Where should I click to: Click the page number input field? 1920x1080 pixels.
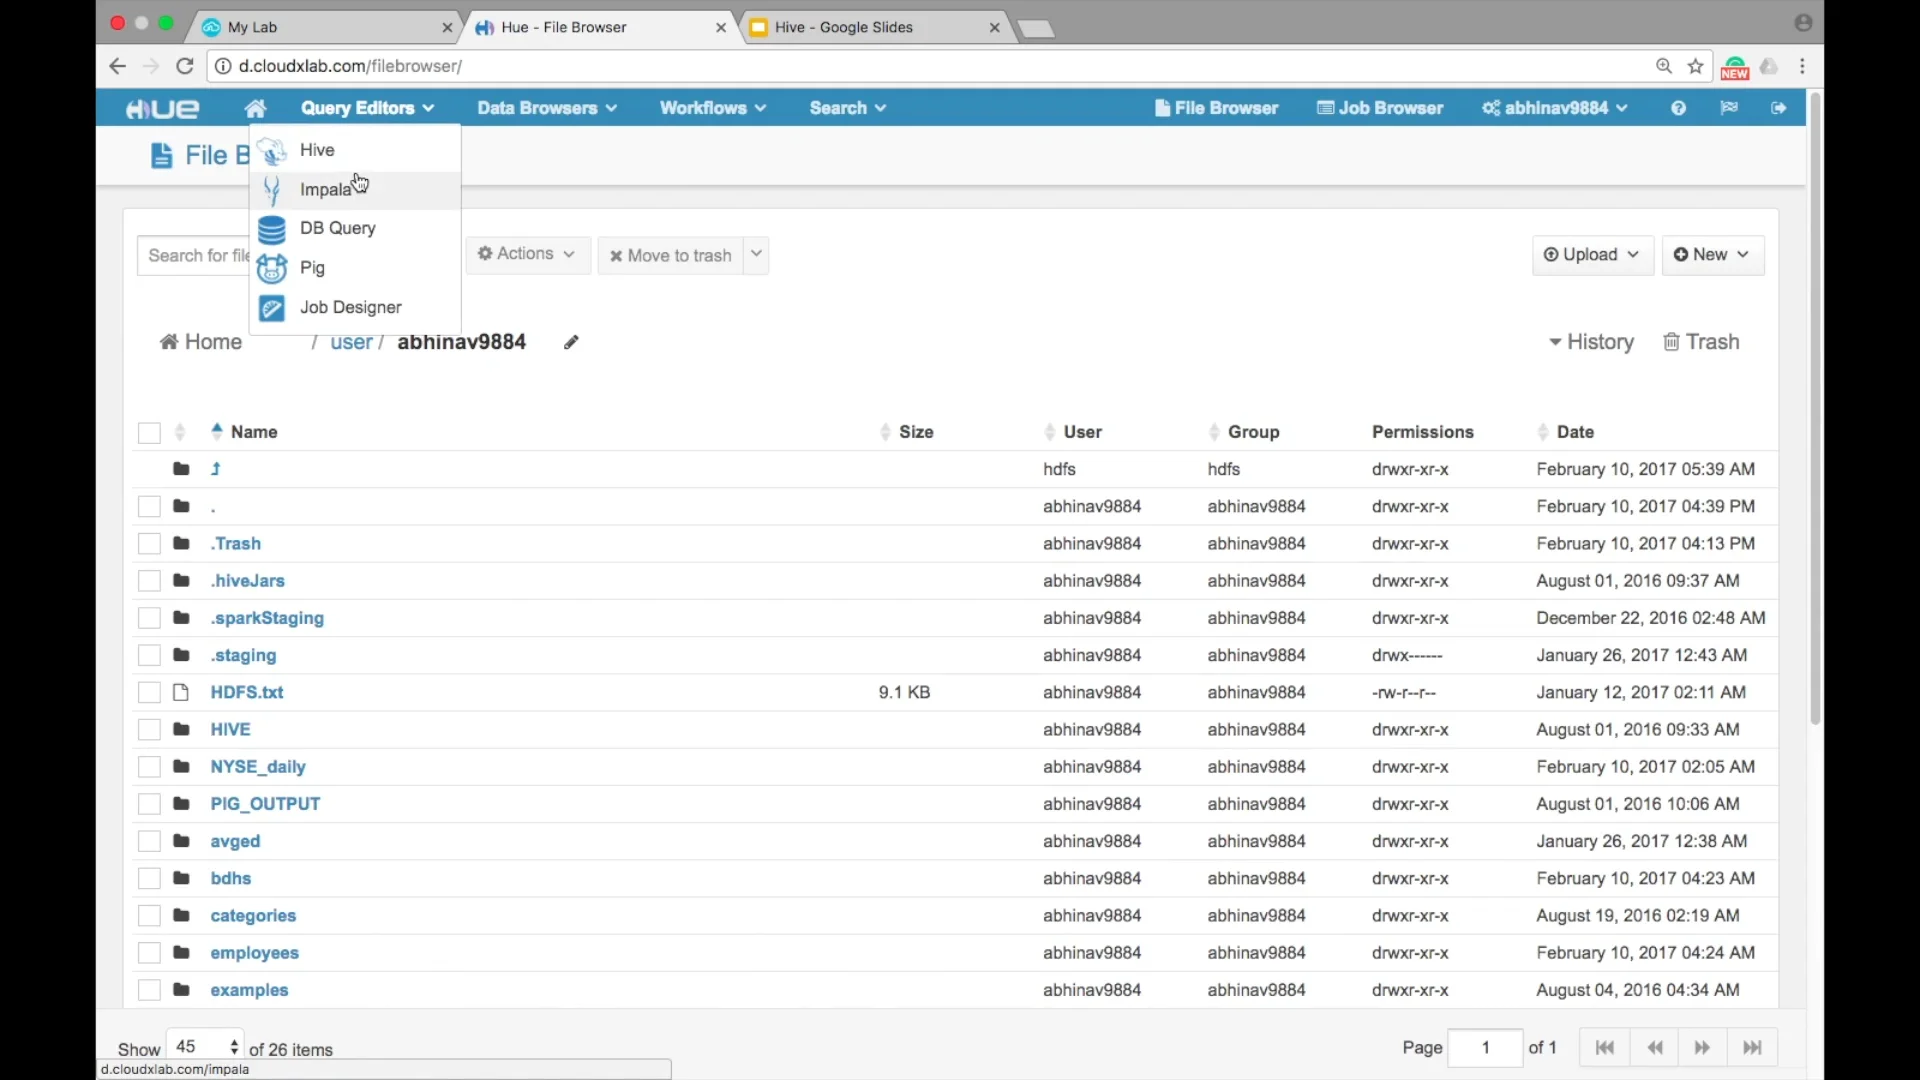pyautogui.click(x=1485, y=1048)
